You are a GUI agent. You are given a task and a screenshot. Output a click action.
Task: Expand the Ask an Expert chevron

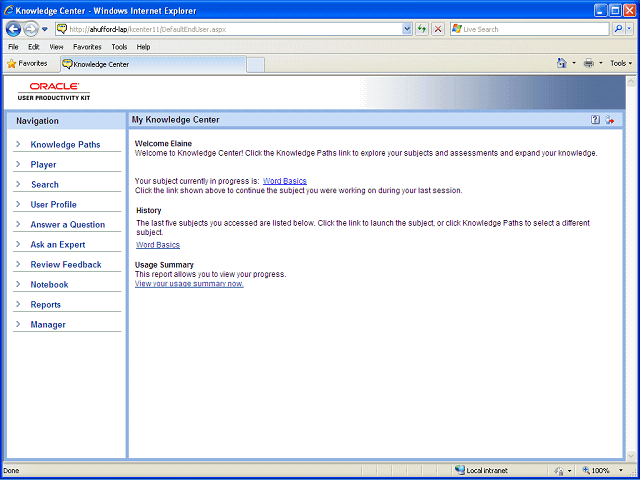click(x=18, y=244)
